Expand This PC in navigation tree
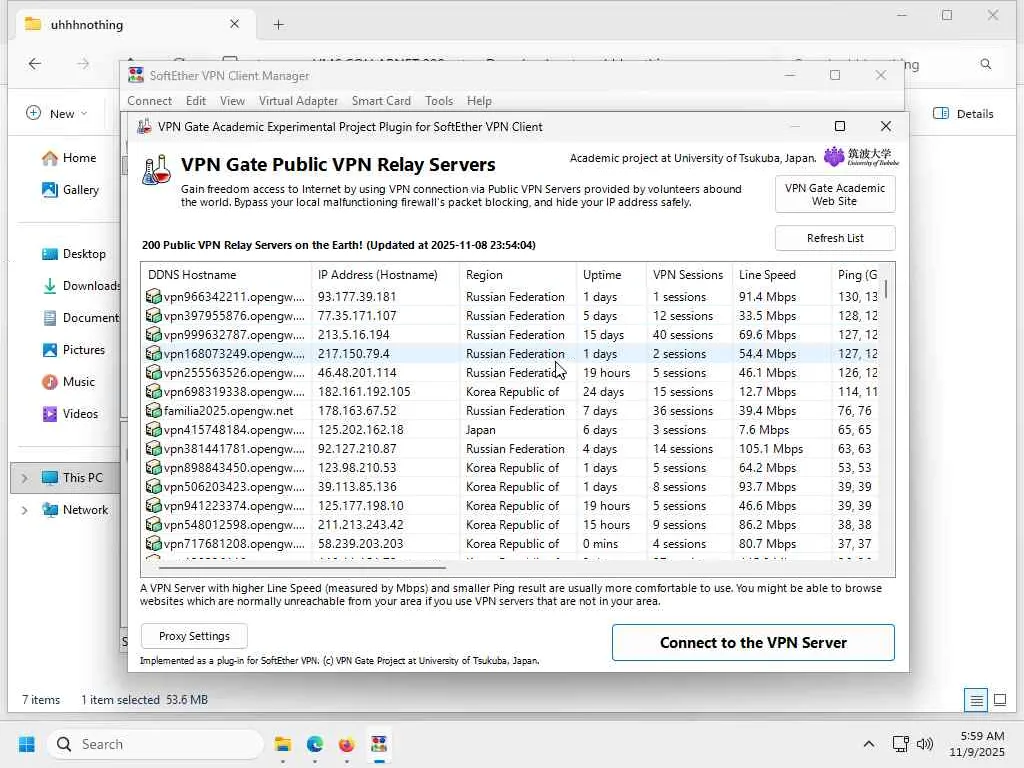The height and width of the screenshot is (768, 1024). pos(24,478)
